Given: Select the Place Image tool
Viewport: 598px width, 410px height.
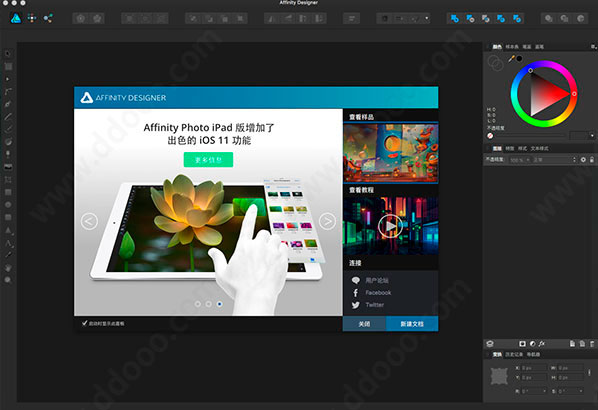Looking at the screenshot, I should pos(8,167).
